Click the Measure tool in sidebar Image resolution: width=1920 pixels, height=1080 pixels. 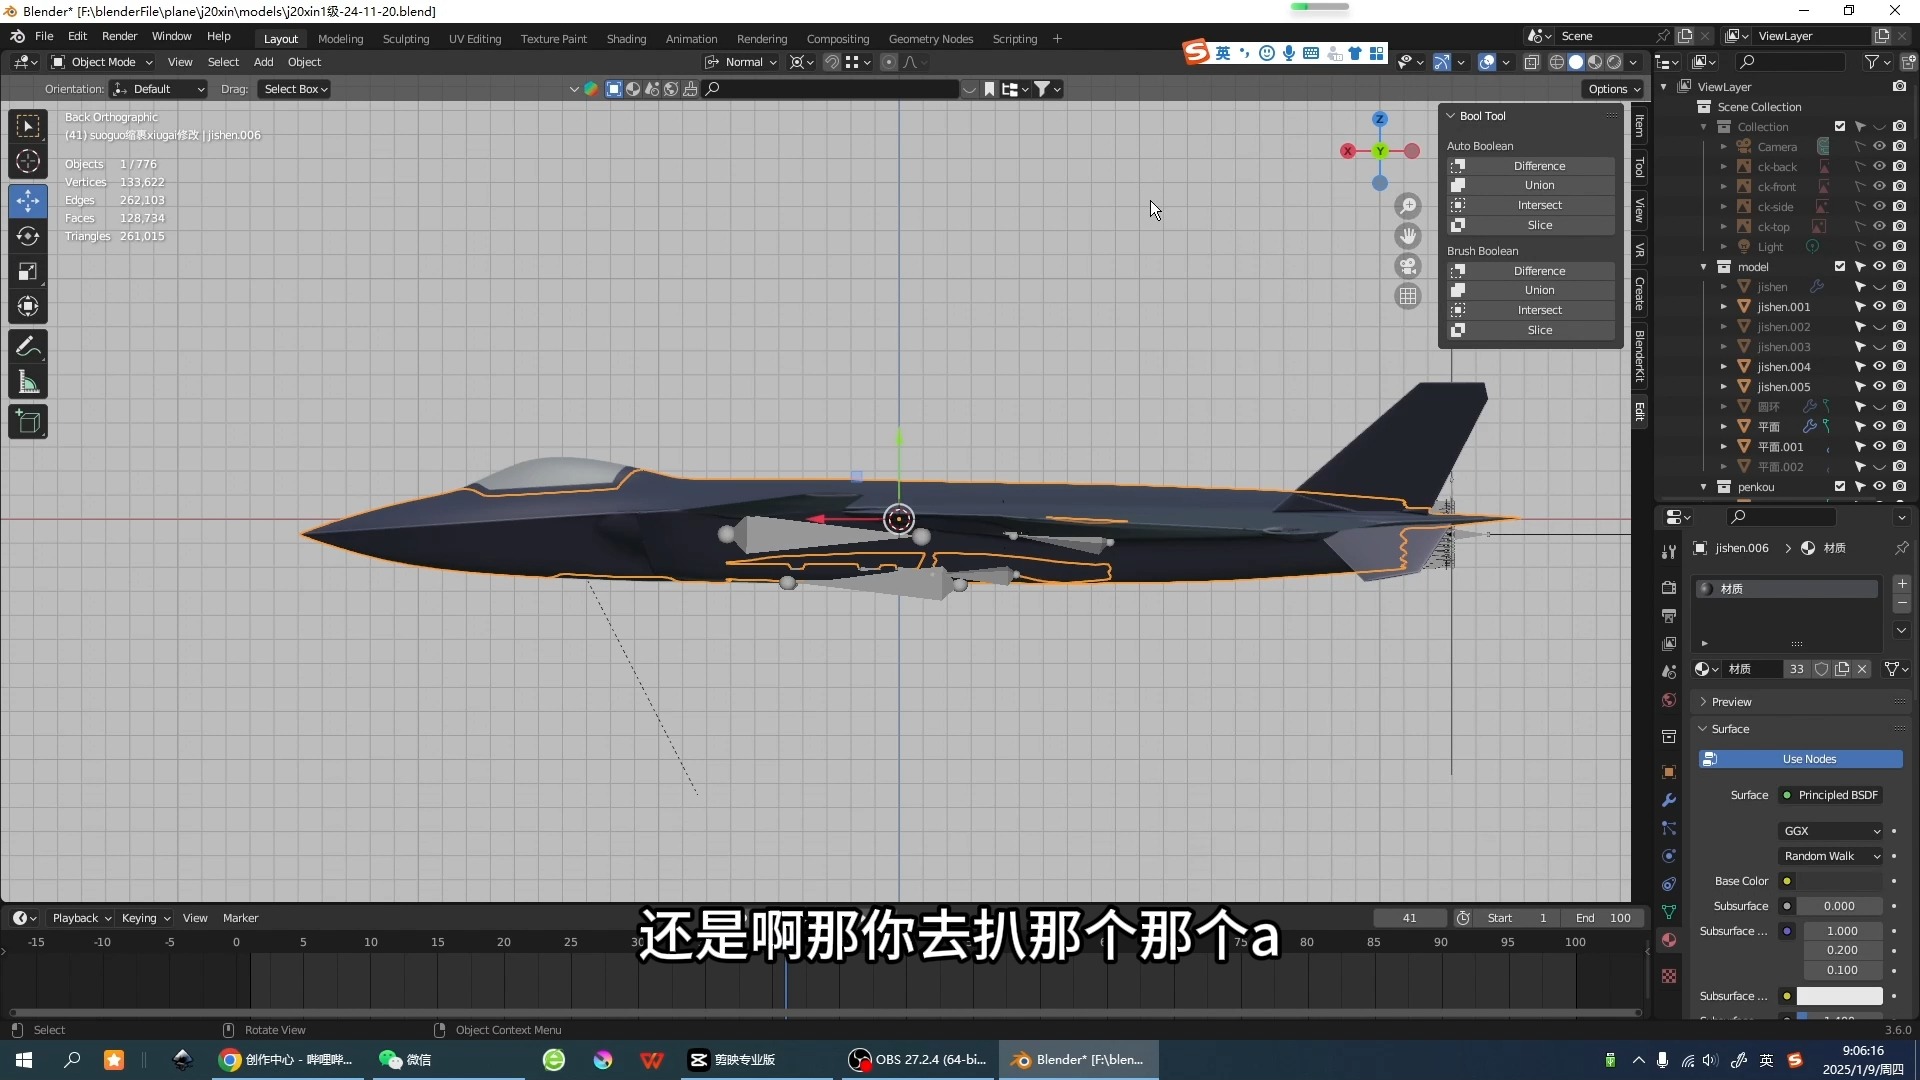click(x=29, y=384)
